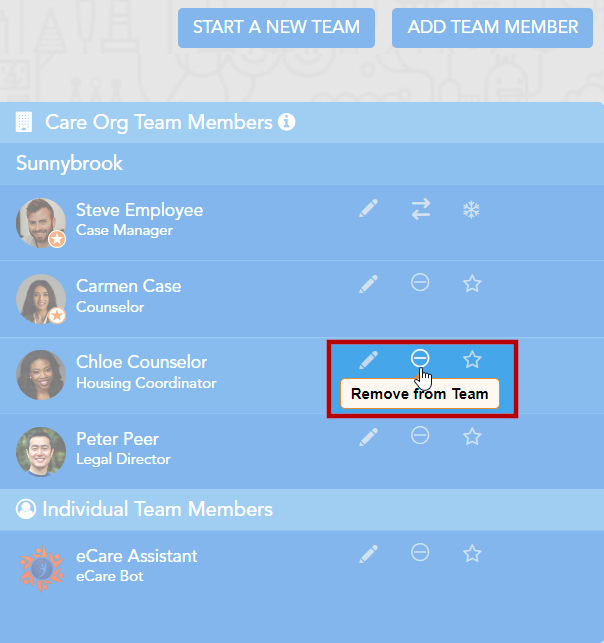Viewport: 604px width, 643px height.
Task: Remove Chloe Counselor from the team
Action: 421,359
